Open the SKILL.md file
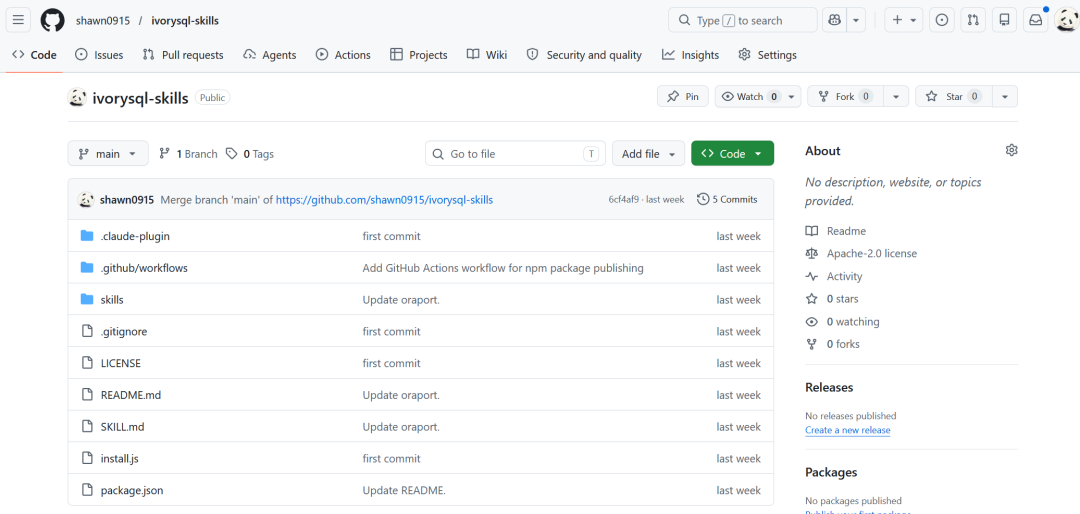 [123, 426]
